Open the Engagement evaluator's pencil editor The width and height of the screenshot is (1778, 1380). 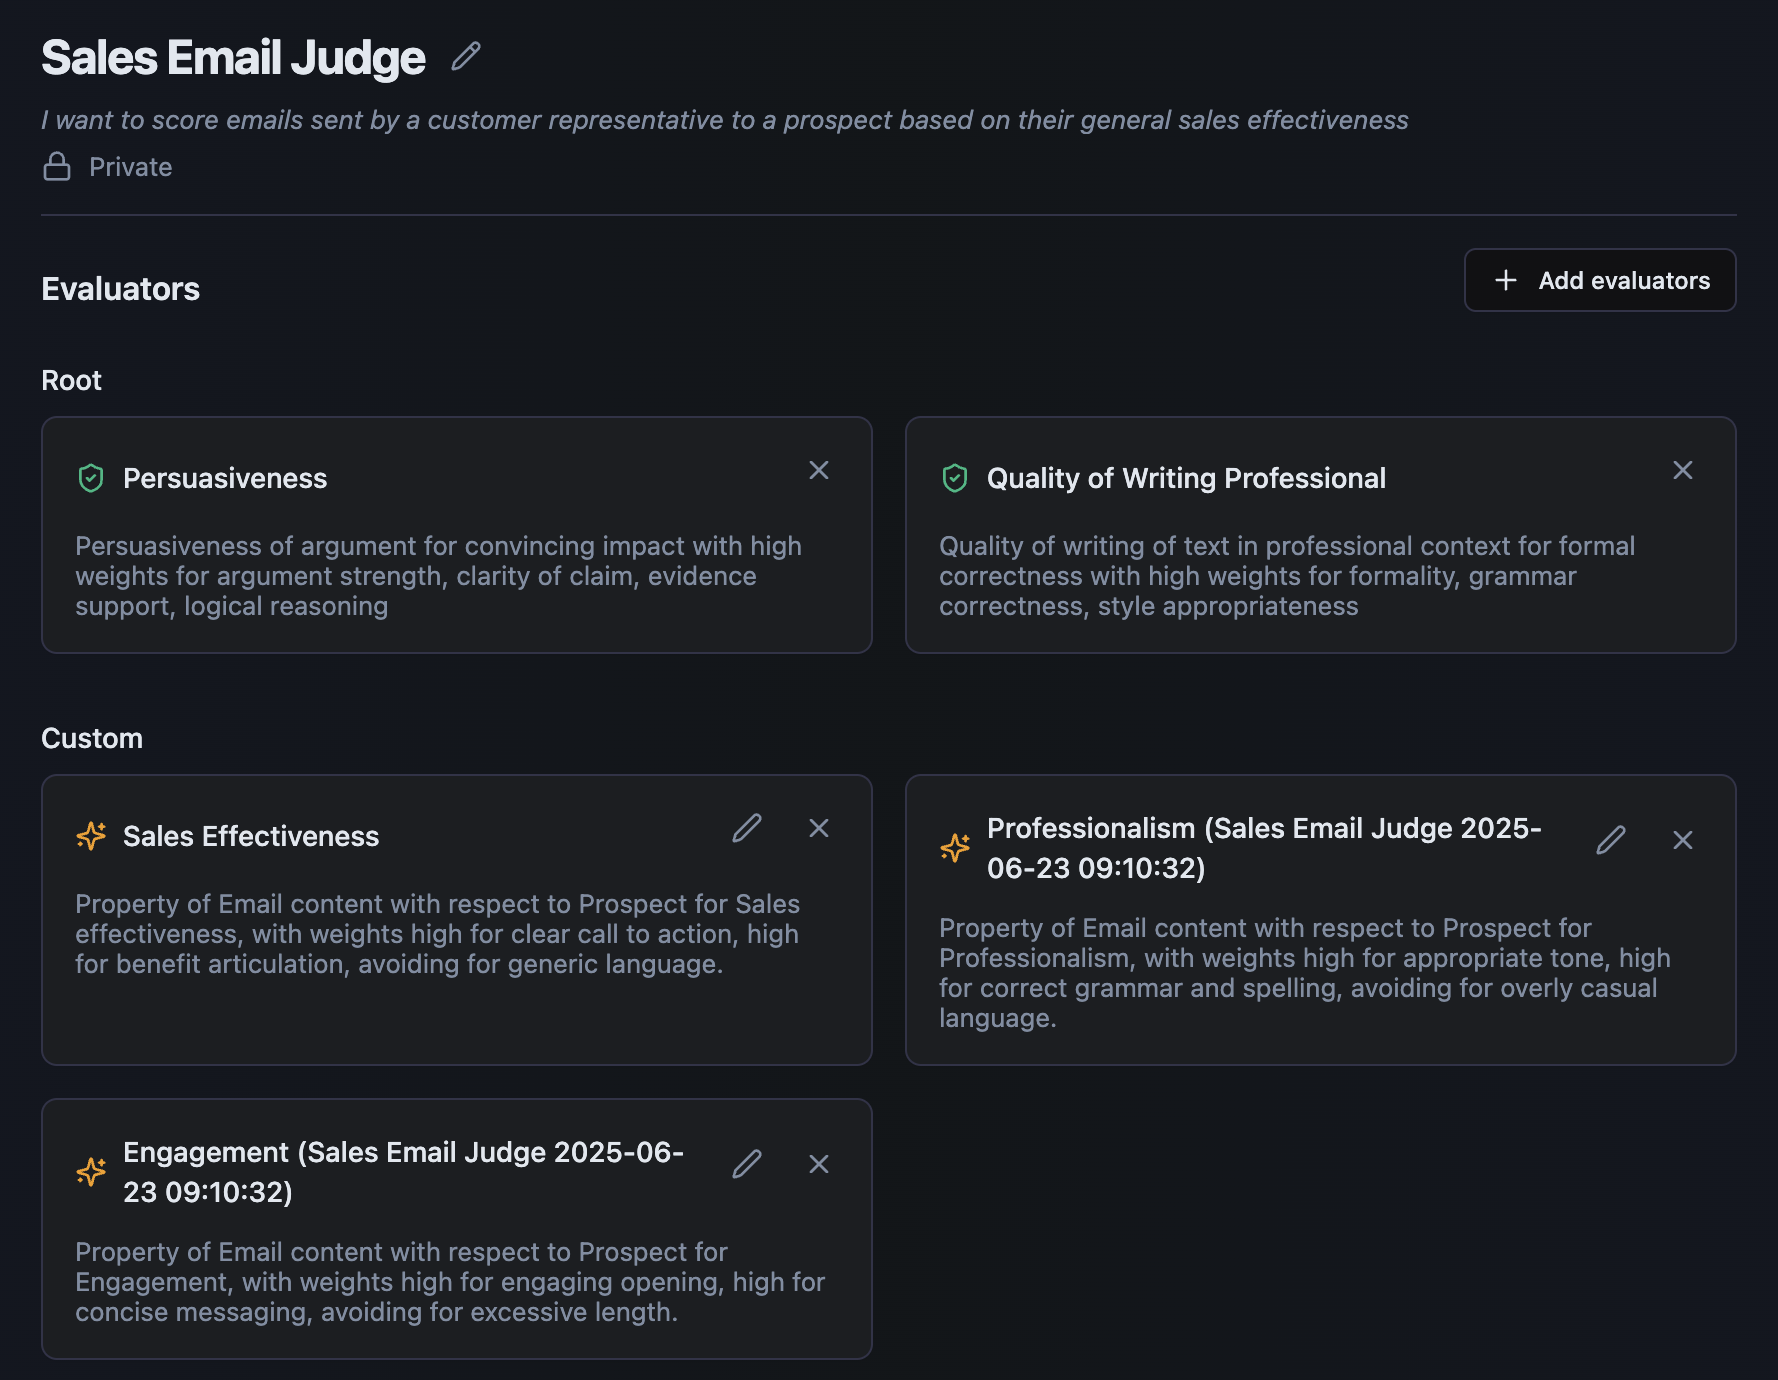(x=747, y=1164)
